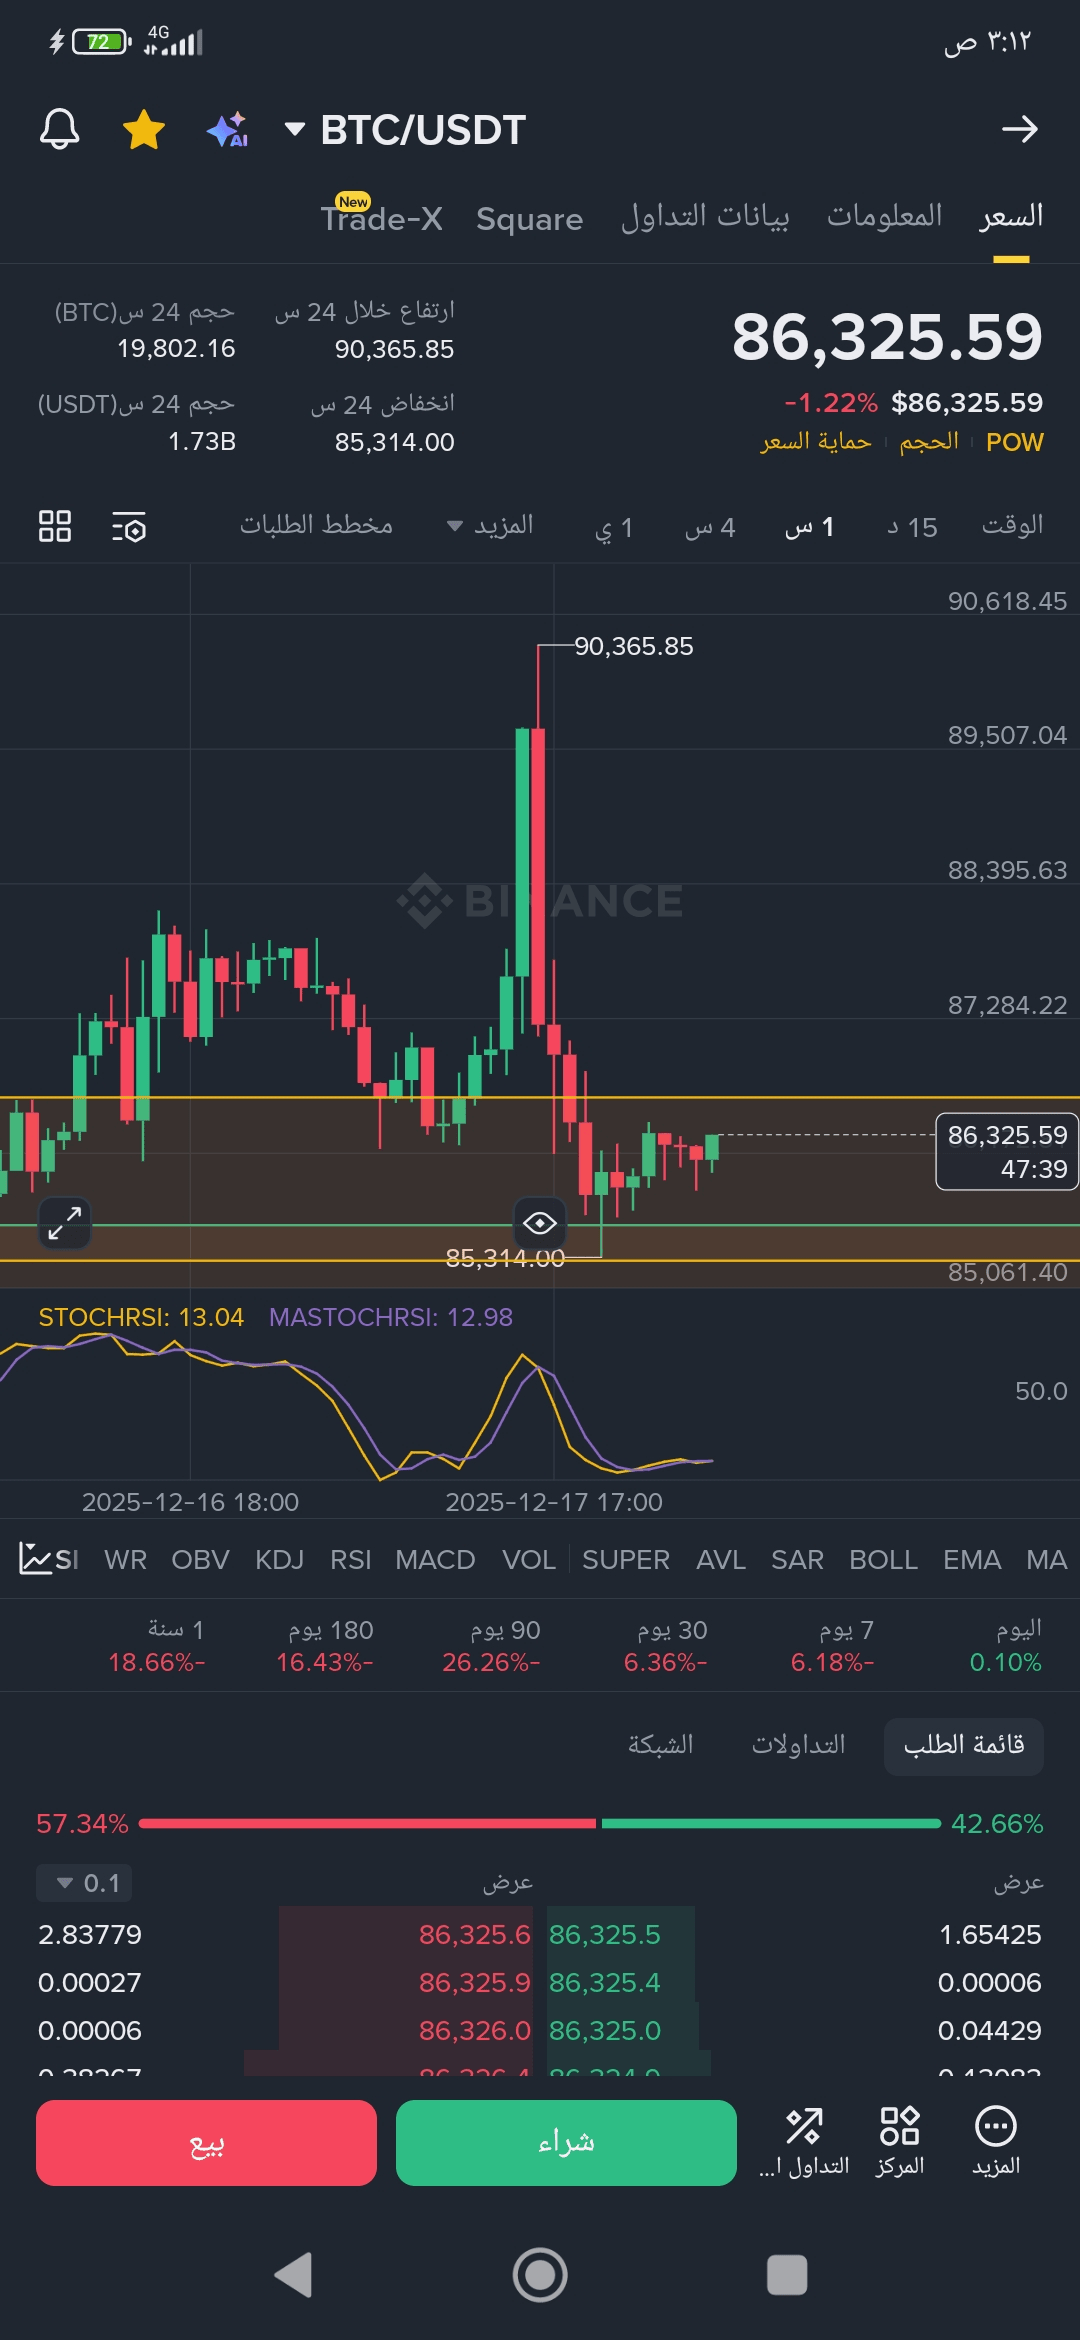This screenshot has height=2340, width=1080.
Task: Open the indicator settings chart icon
Action: point(37,1559)
